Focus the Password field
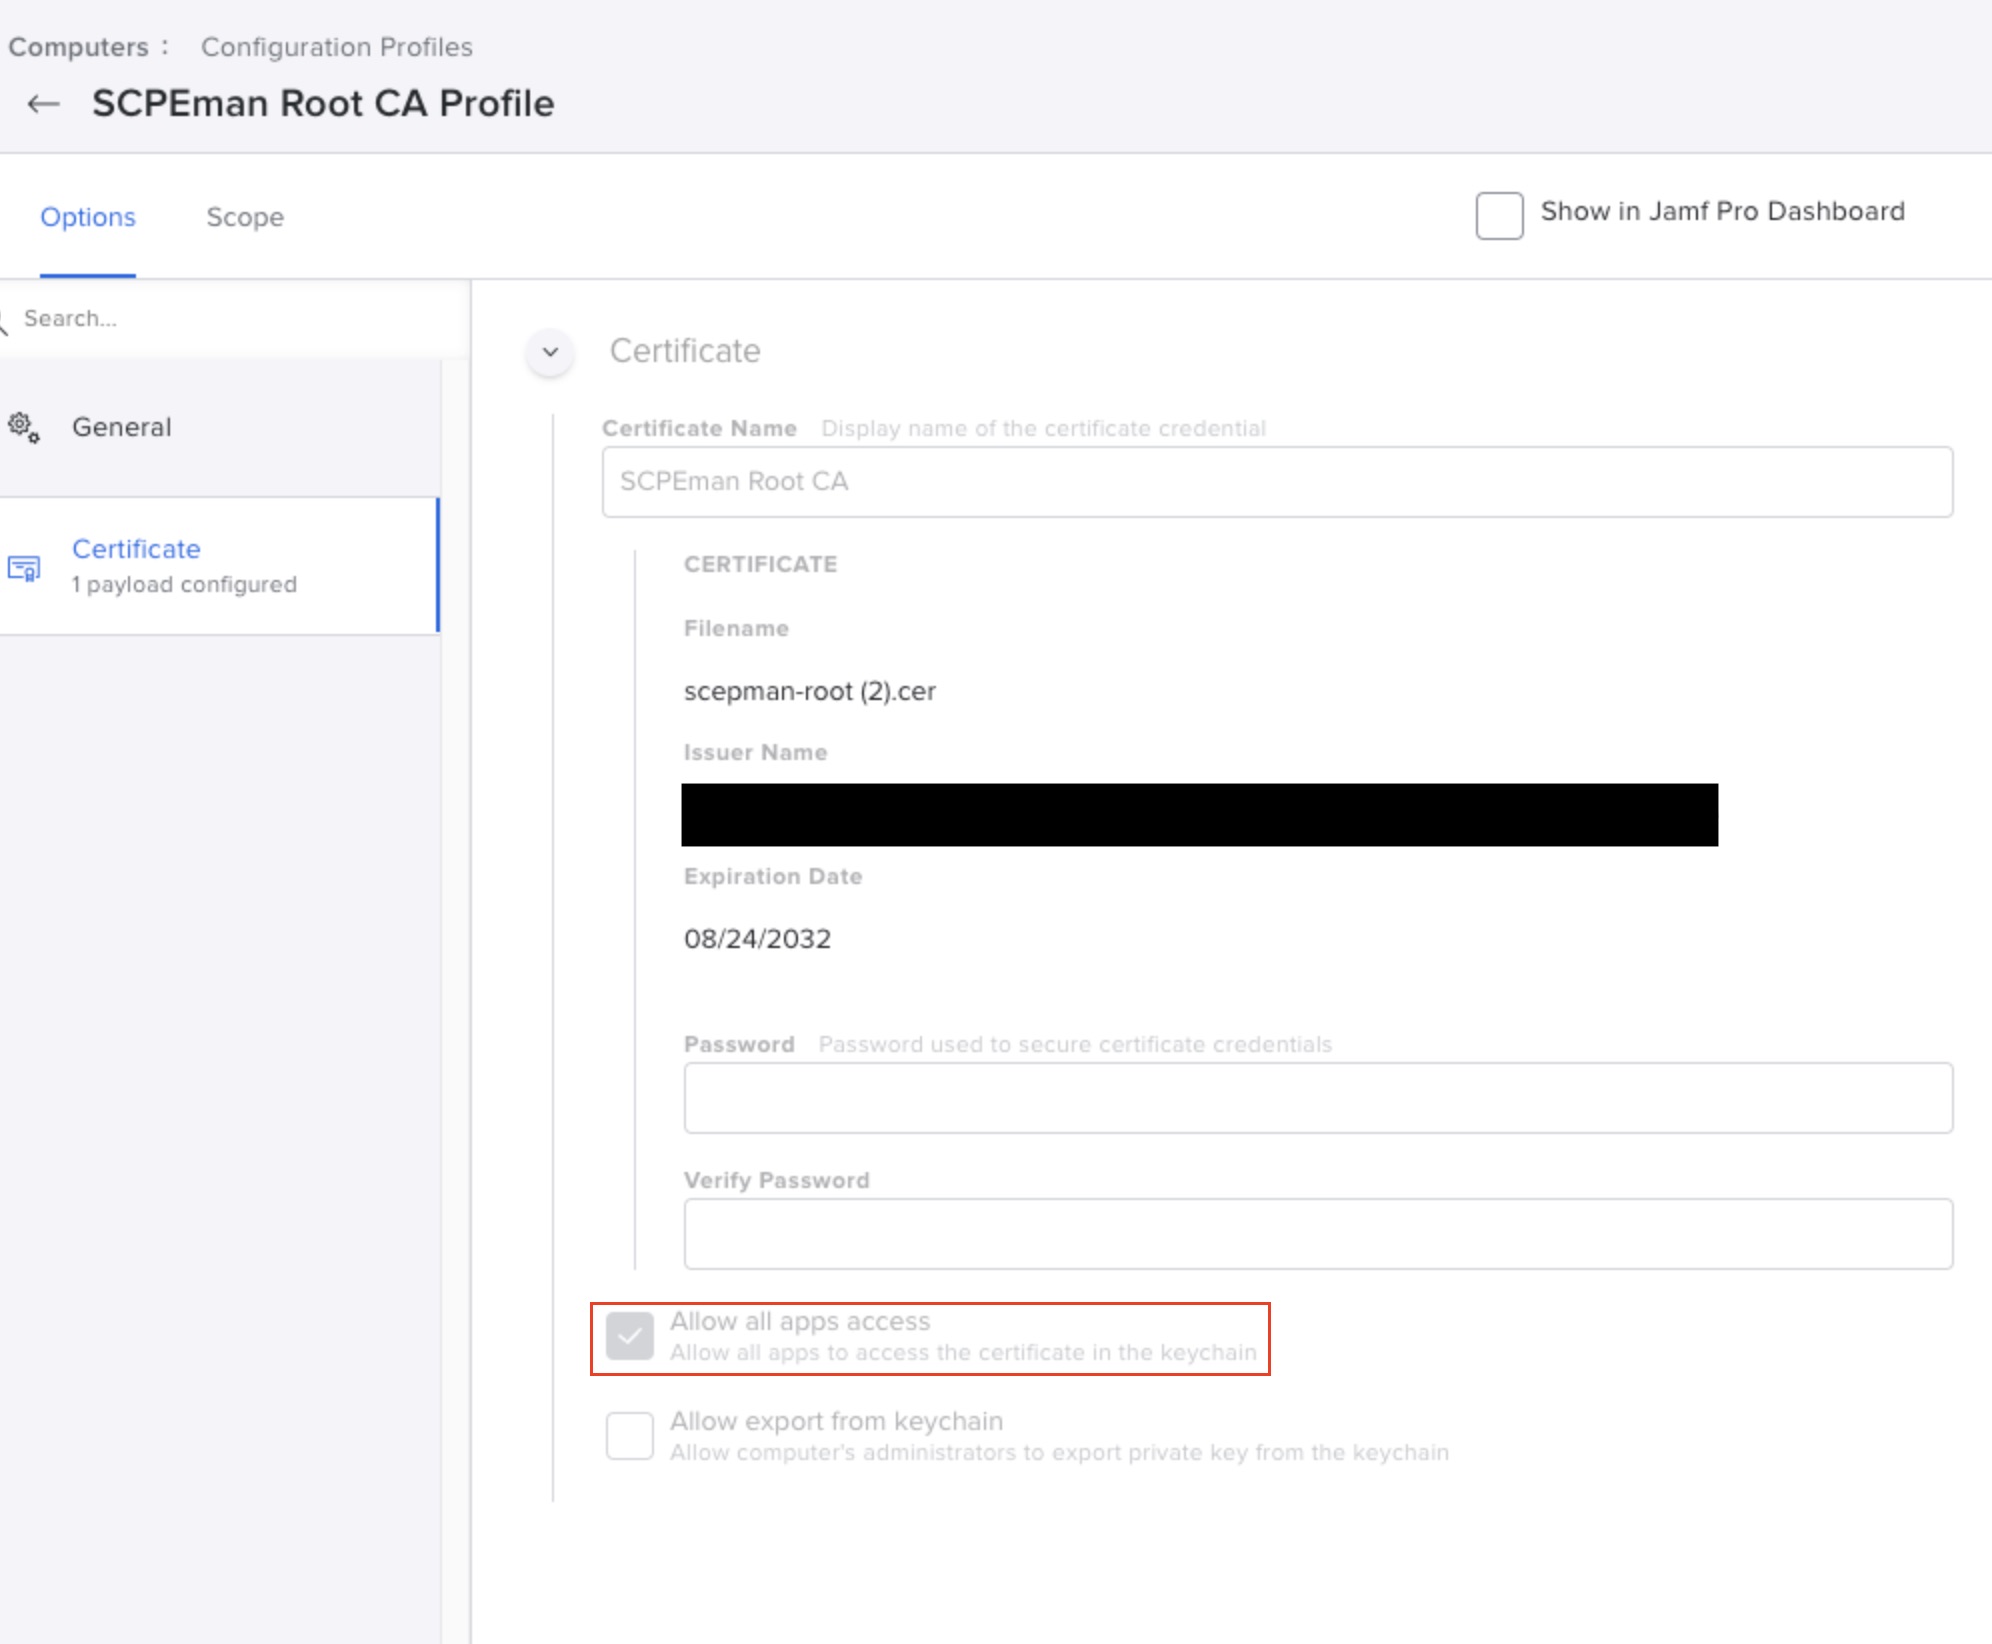The height and width of the screenshot is (1644, 1992). pyautogui.click(x=1317, y=1098)
